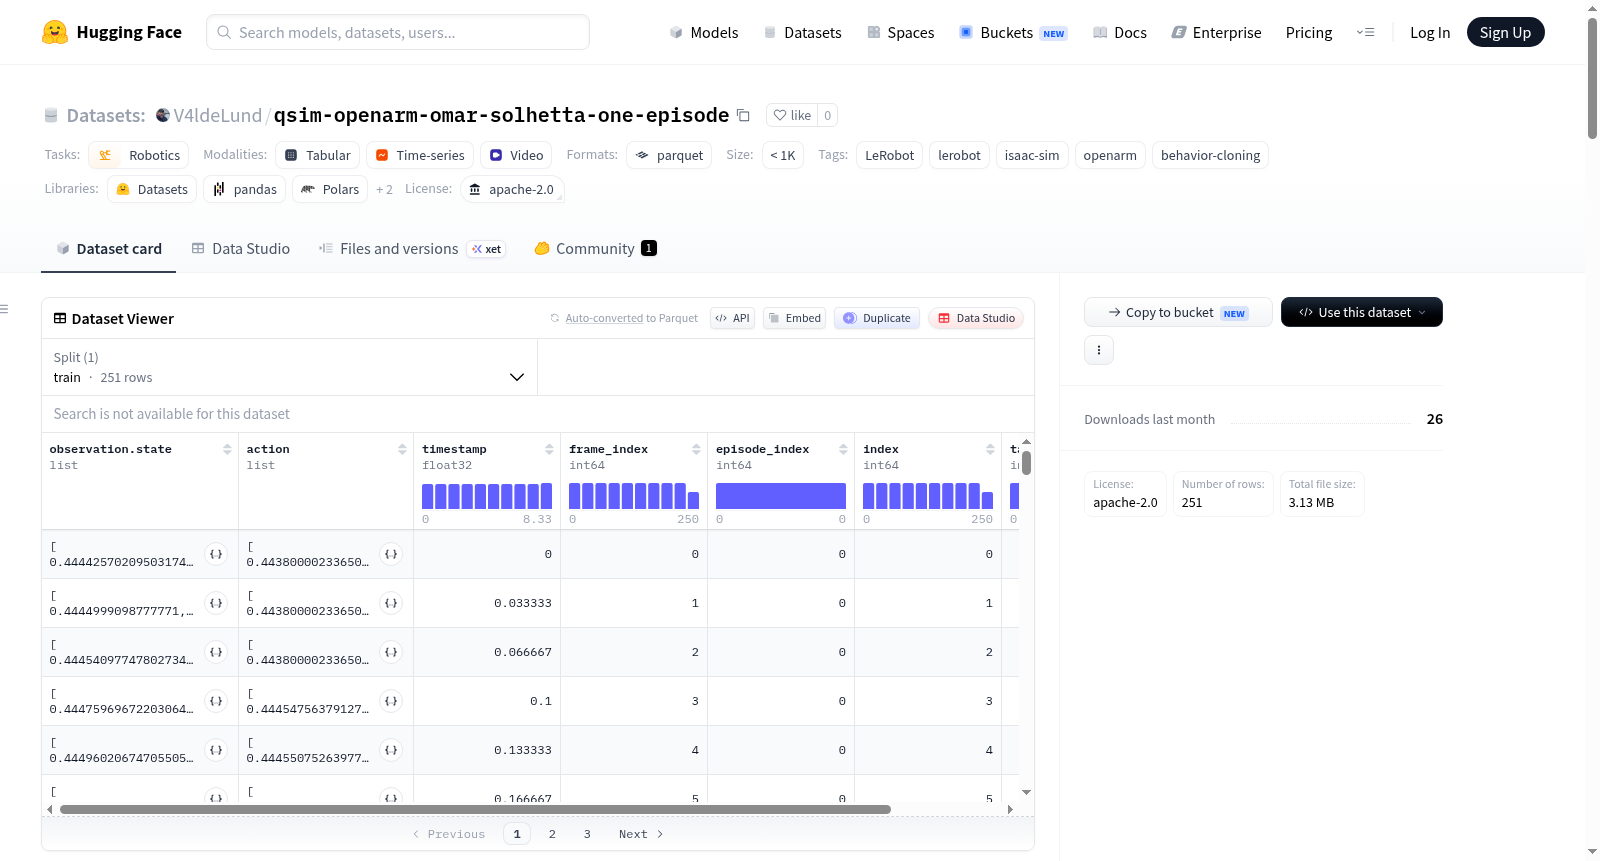This screenshot has width=1600, height=861.
Task: Click the parquet format tag
Action: [x=669, y=155]
